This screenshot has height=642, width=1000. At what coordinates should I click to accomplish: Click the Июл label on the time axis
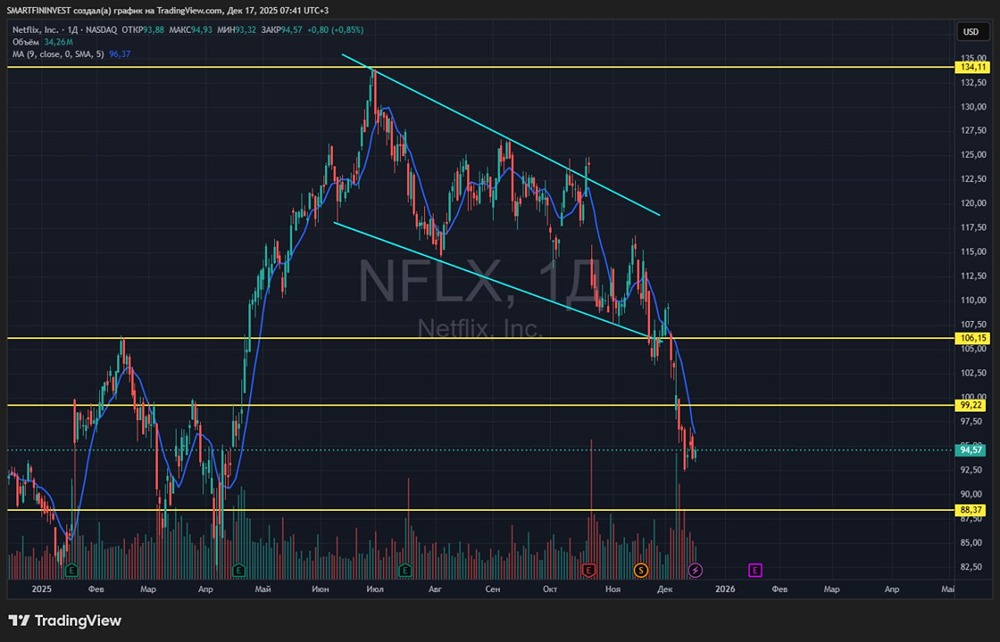(375, 589)
